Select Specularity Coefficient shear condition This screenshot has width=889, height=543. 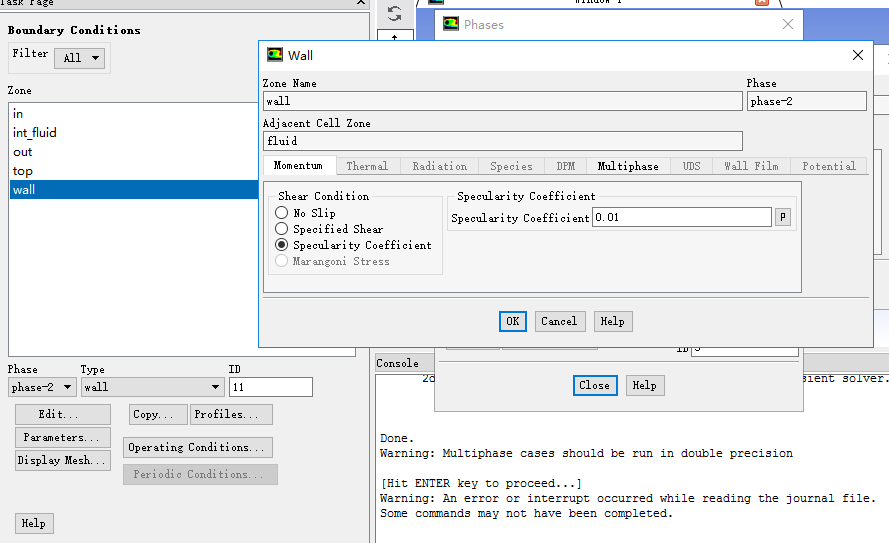point(282,245)
